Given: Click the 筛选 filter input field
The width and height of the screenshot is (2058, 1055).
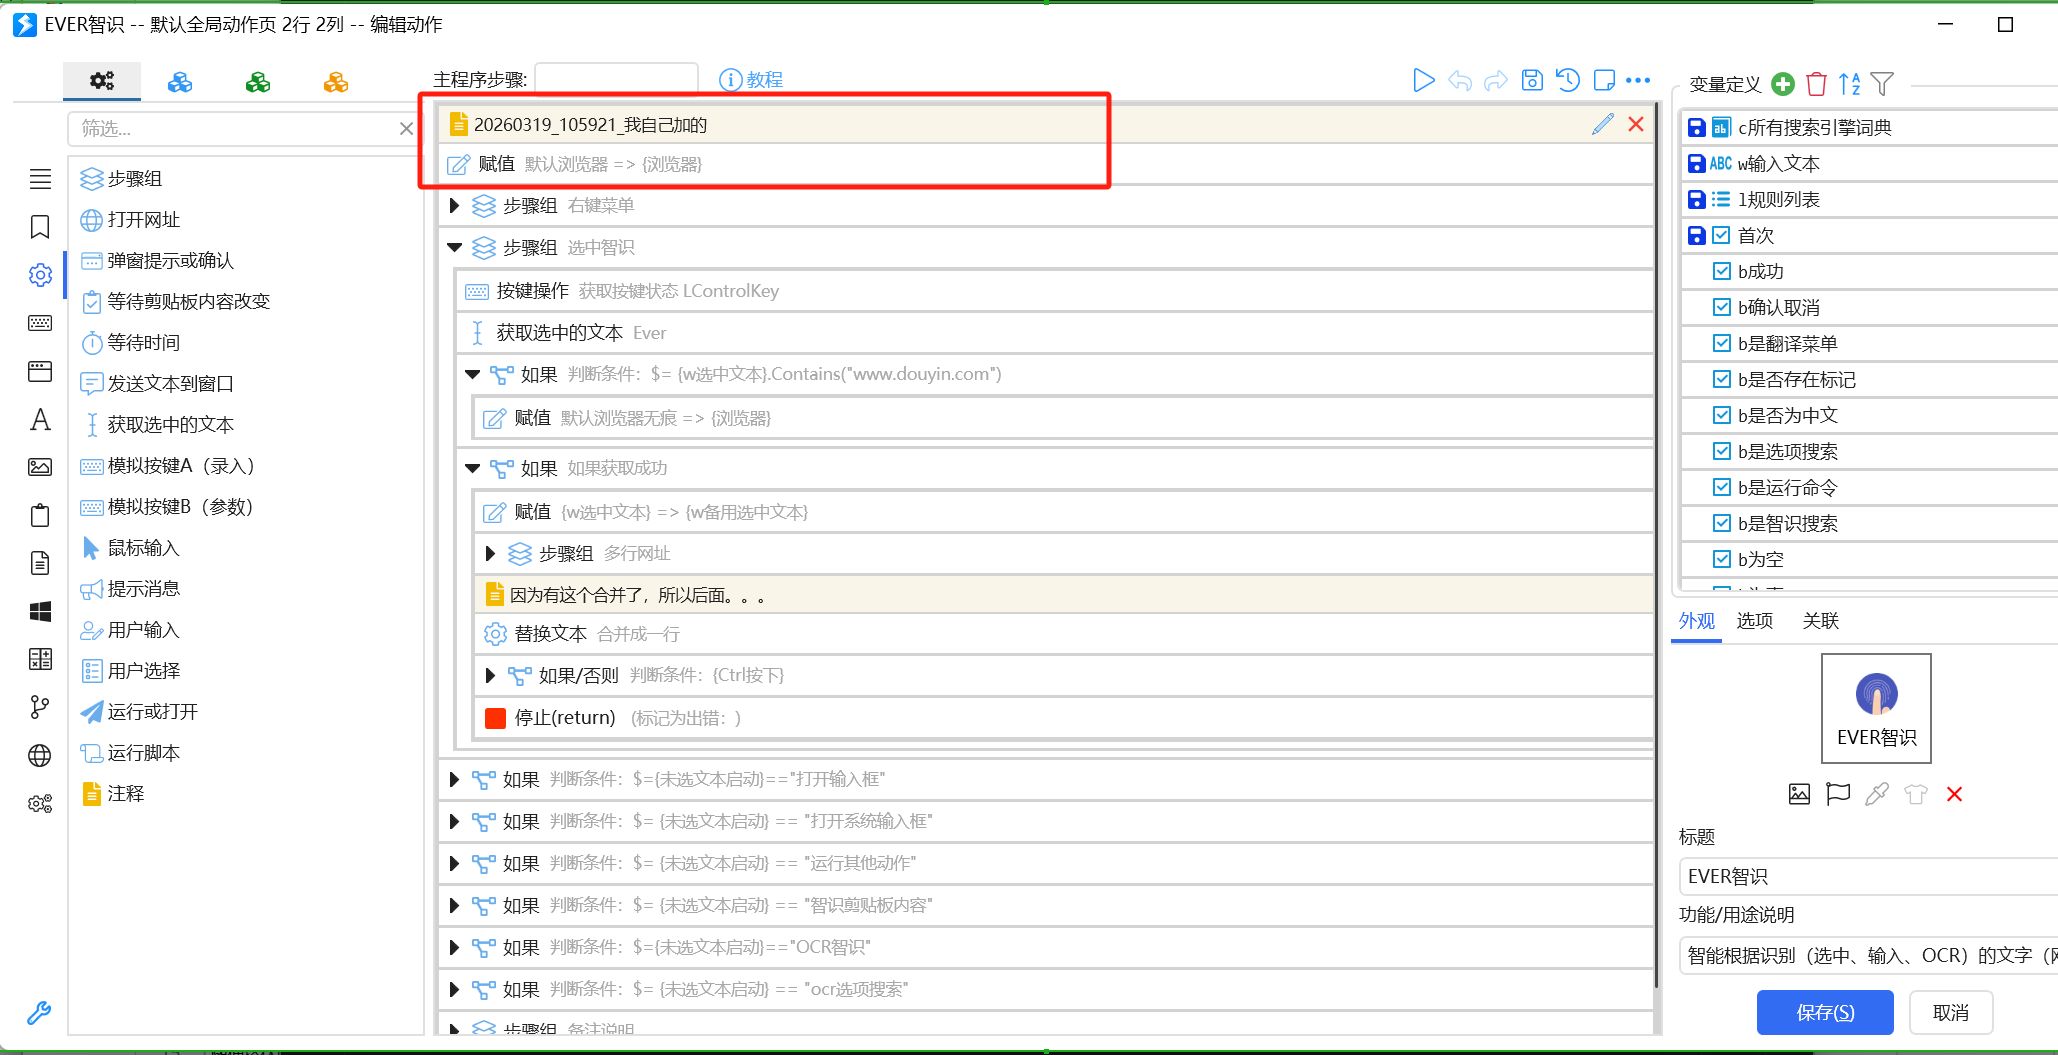Looking at the screenshot, I should coord(236,128).
